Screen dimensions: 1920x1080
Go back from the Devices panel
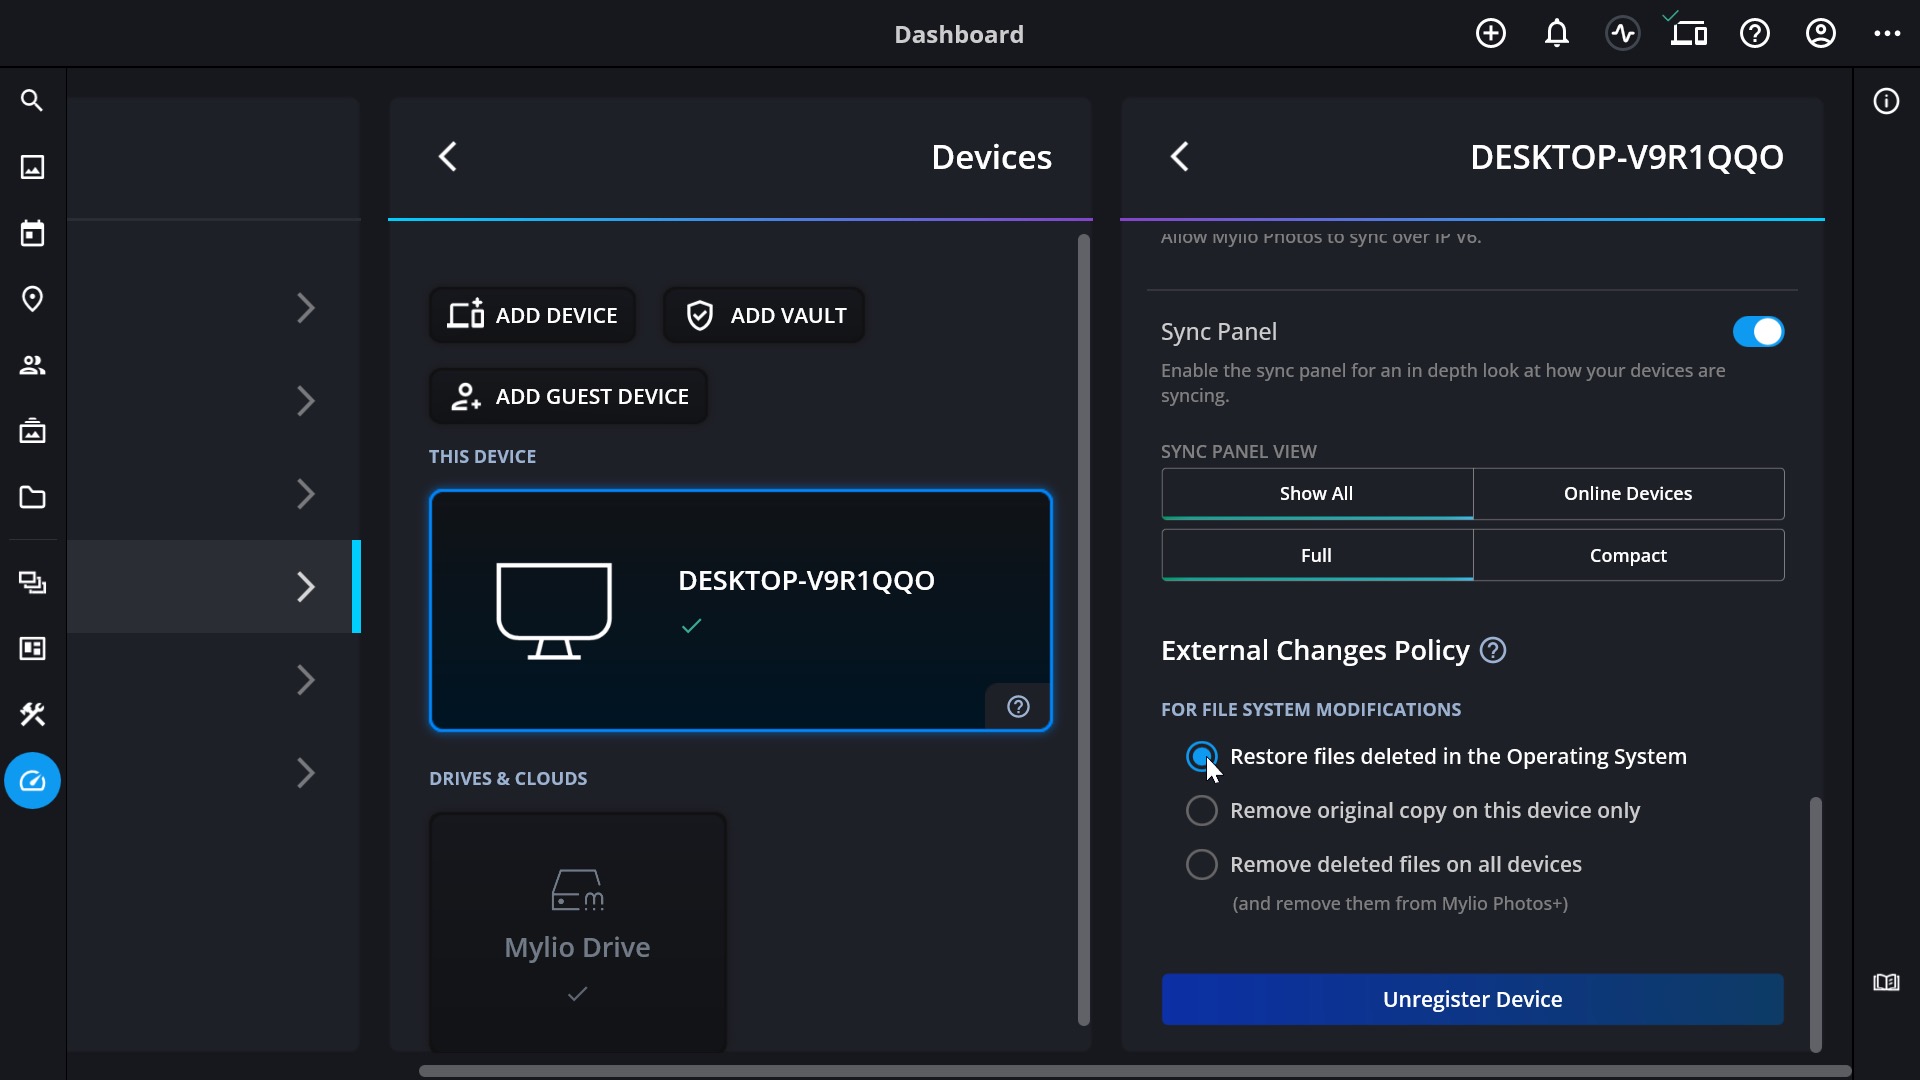[x=448, y=156]
